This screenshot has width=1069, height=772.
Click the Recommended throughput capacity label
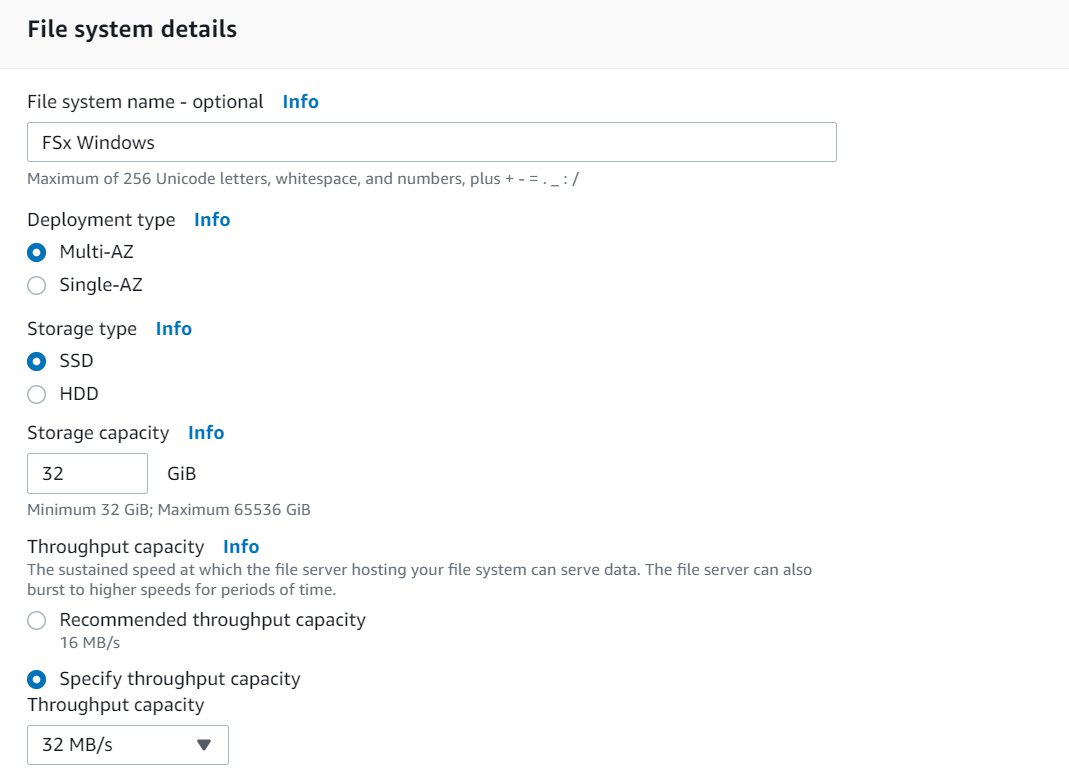(x=213, y=620)
